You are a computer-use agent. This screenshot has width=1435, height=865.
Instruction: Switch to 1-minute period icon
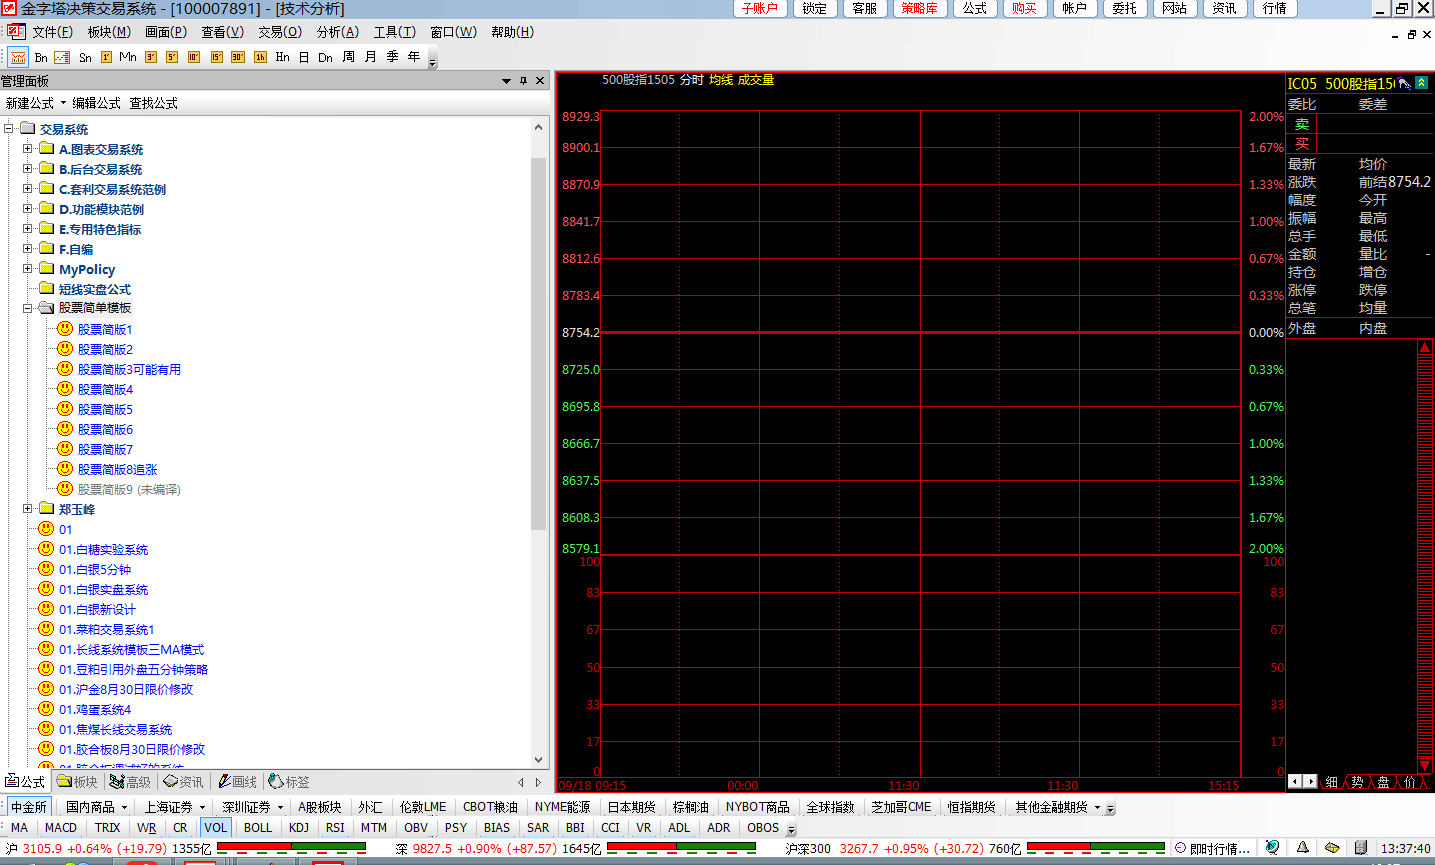(x=106, y=57)
